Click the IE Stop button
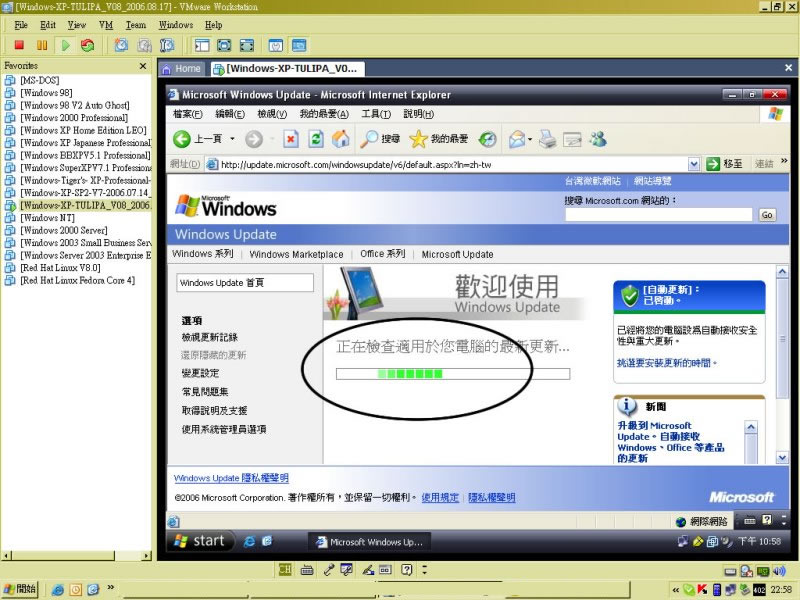The image size is (800, 600). [291, 139]
